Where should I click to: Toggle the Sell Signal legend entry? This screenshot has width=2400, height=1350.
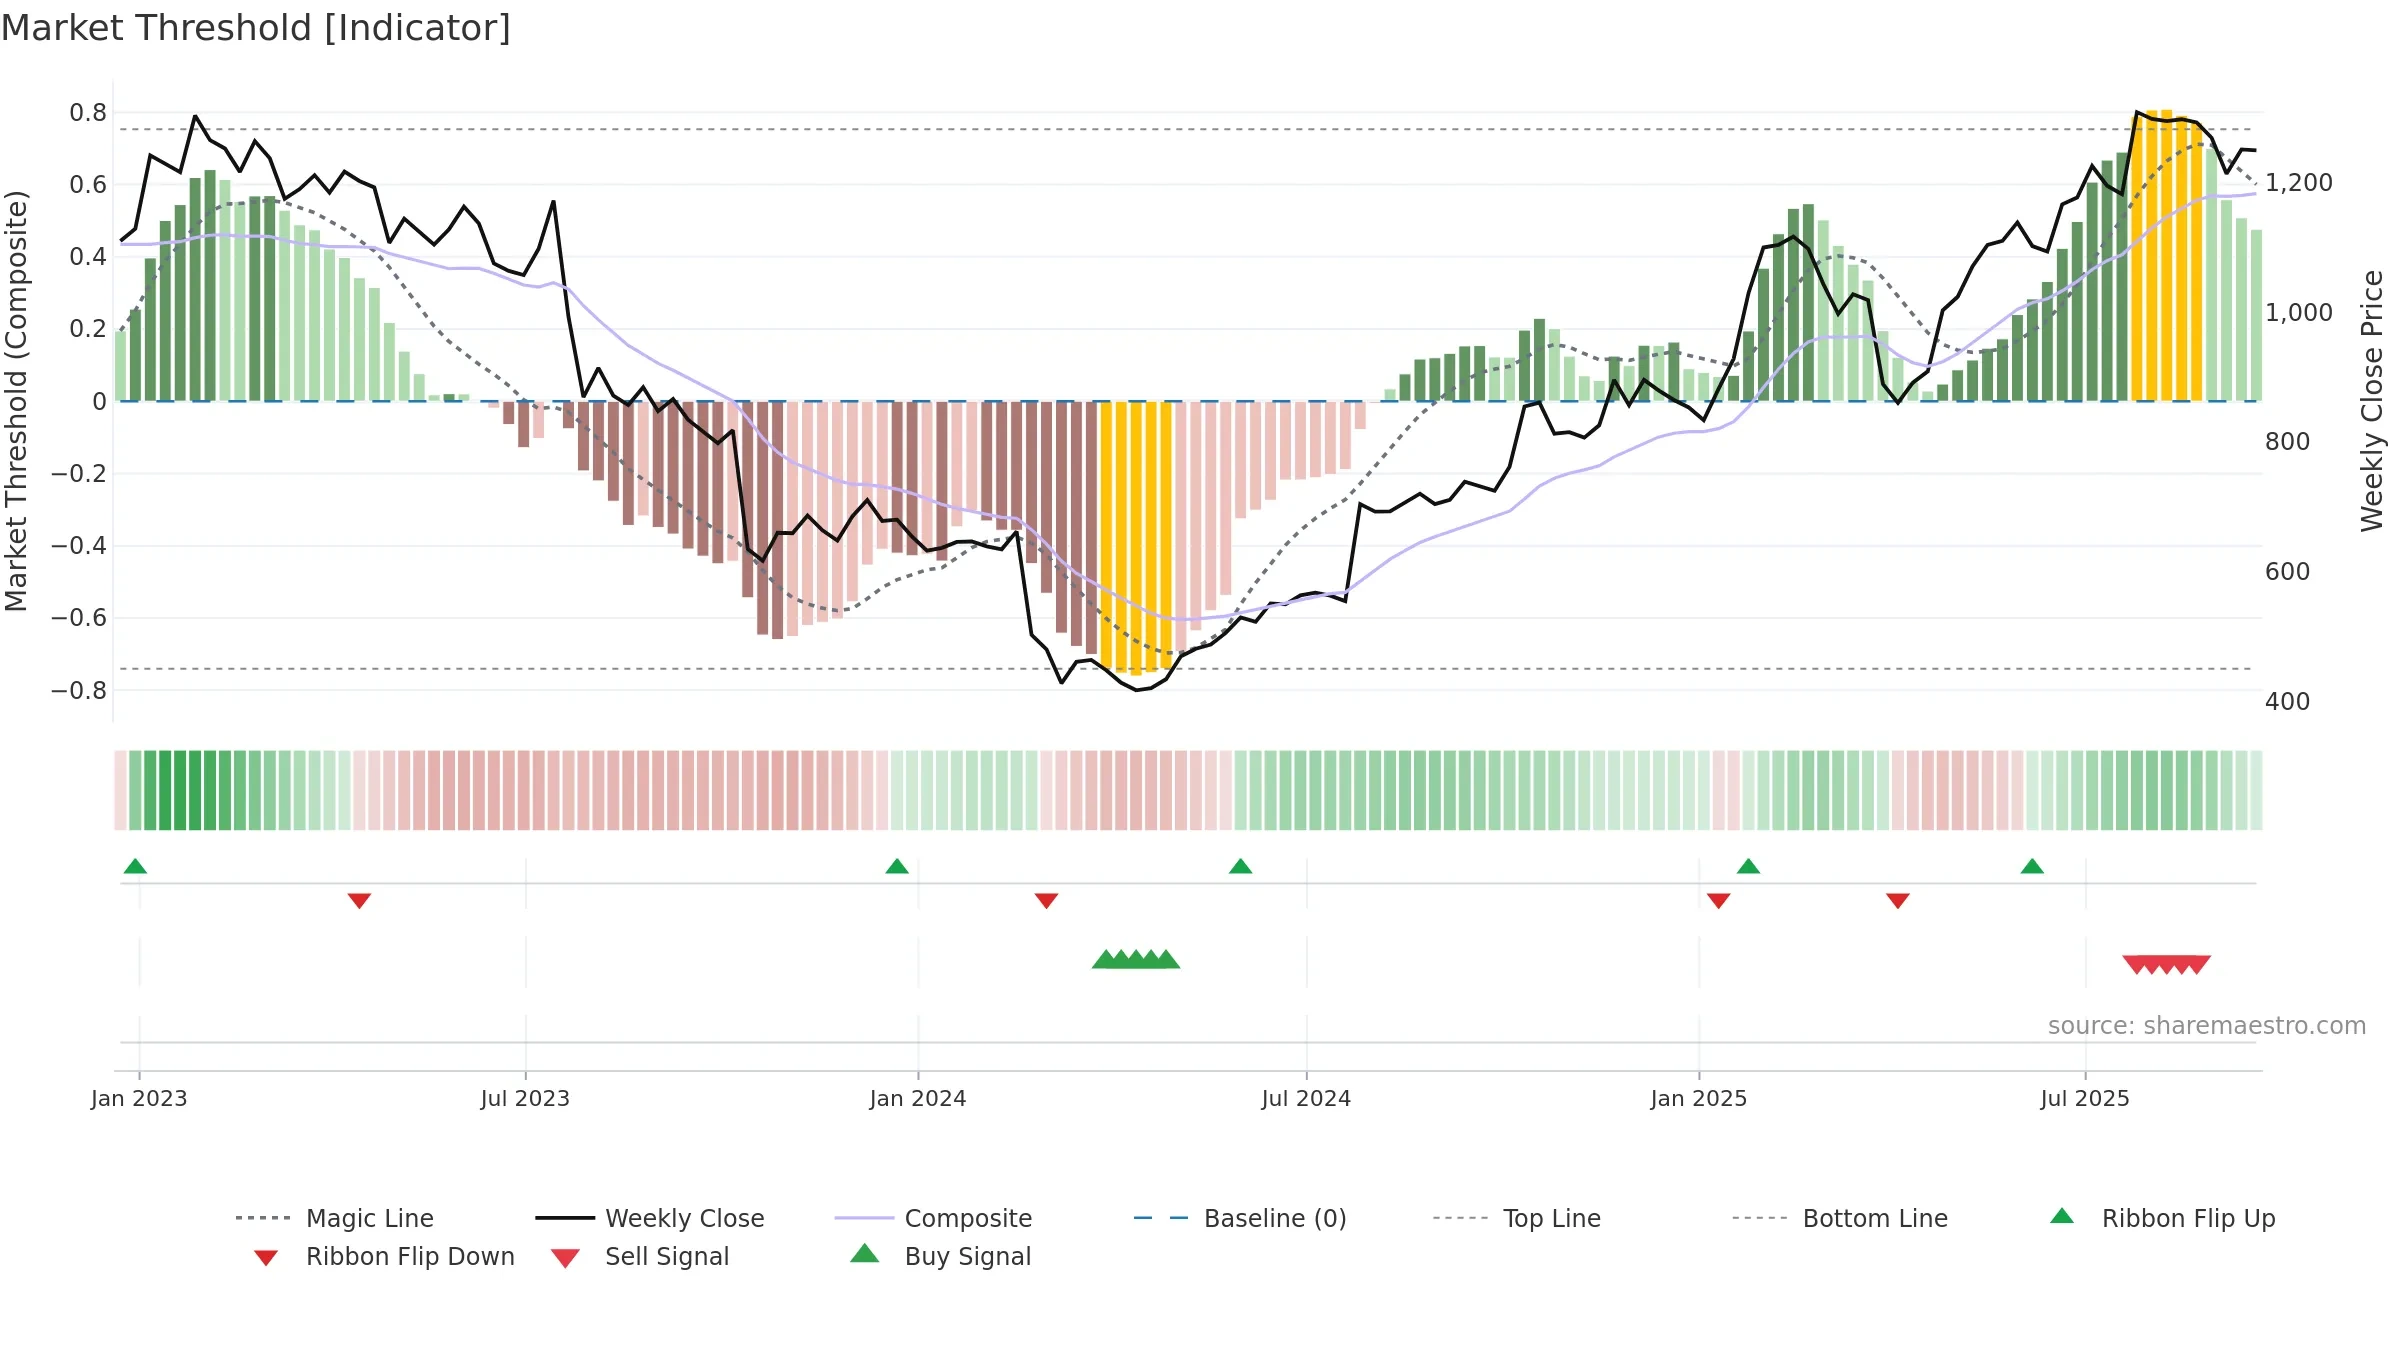tap(640, 1256)
